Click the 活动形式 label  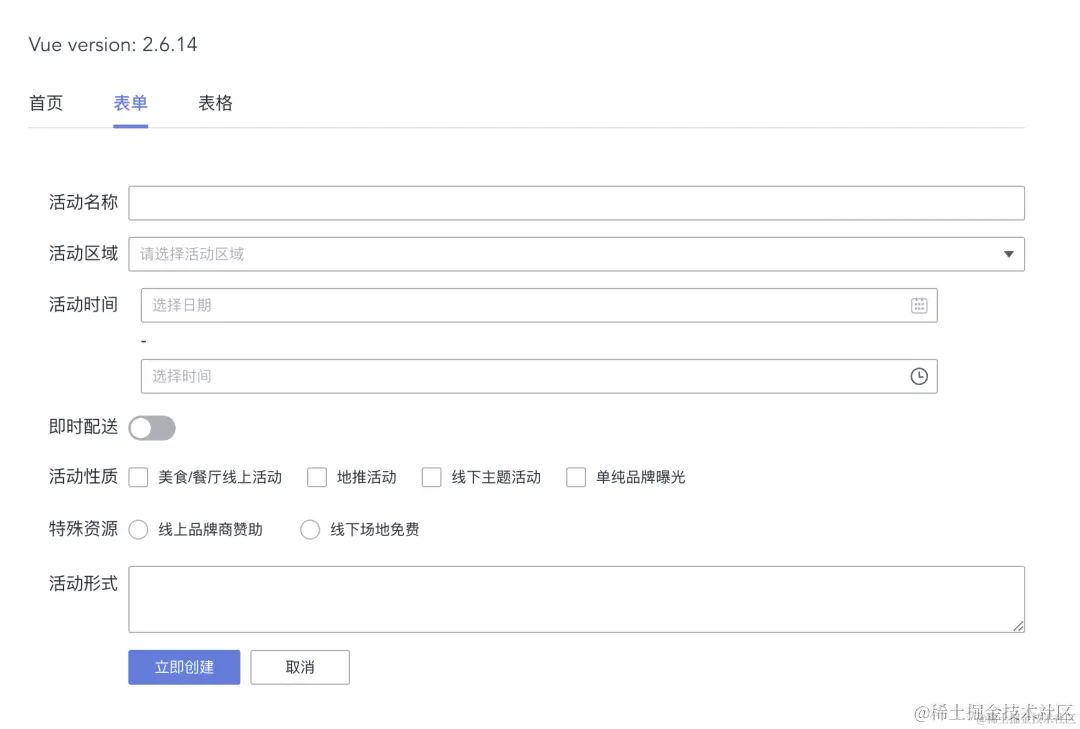[x=83, y=584]
